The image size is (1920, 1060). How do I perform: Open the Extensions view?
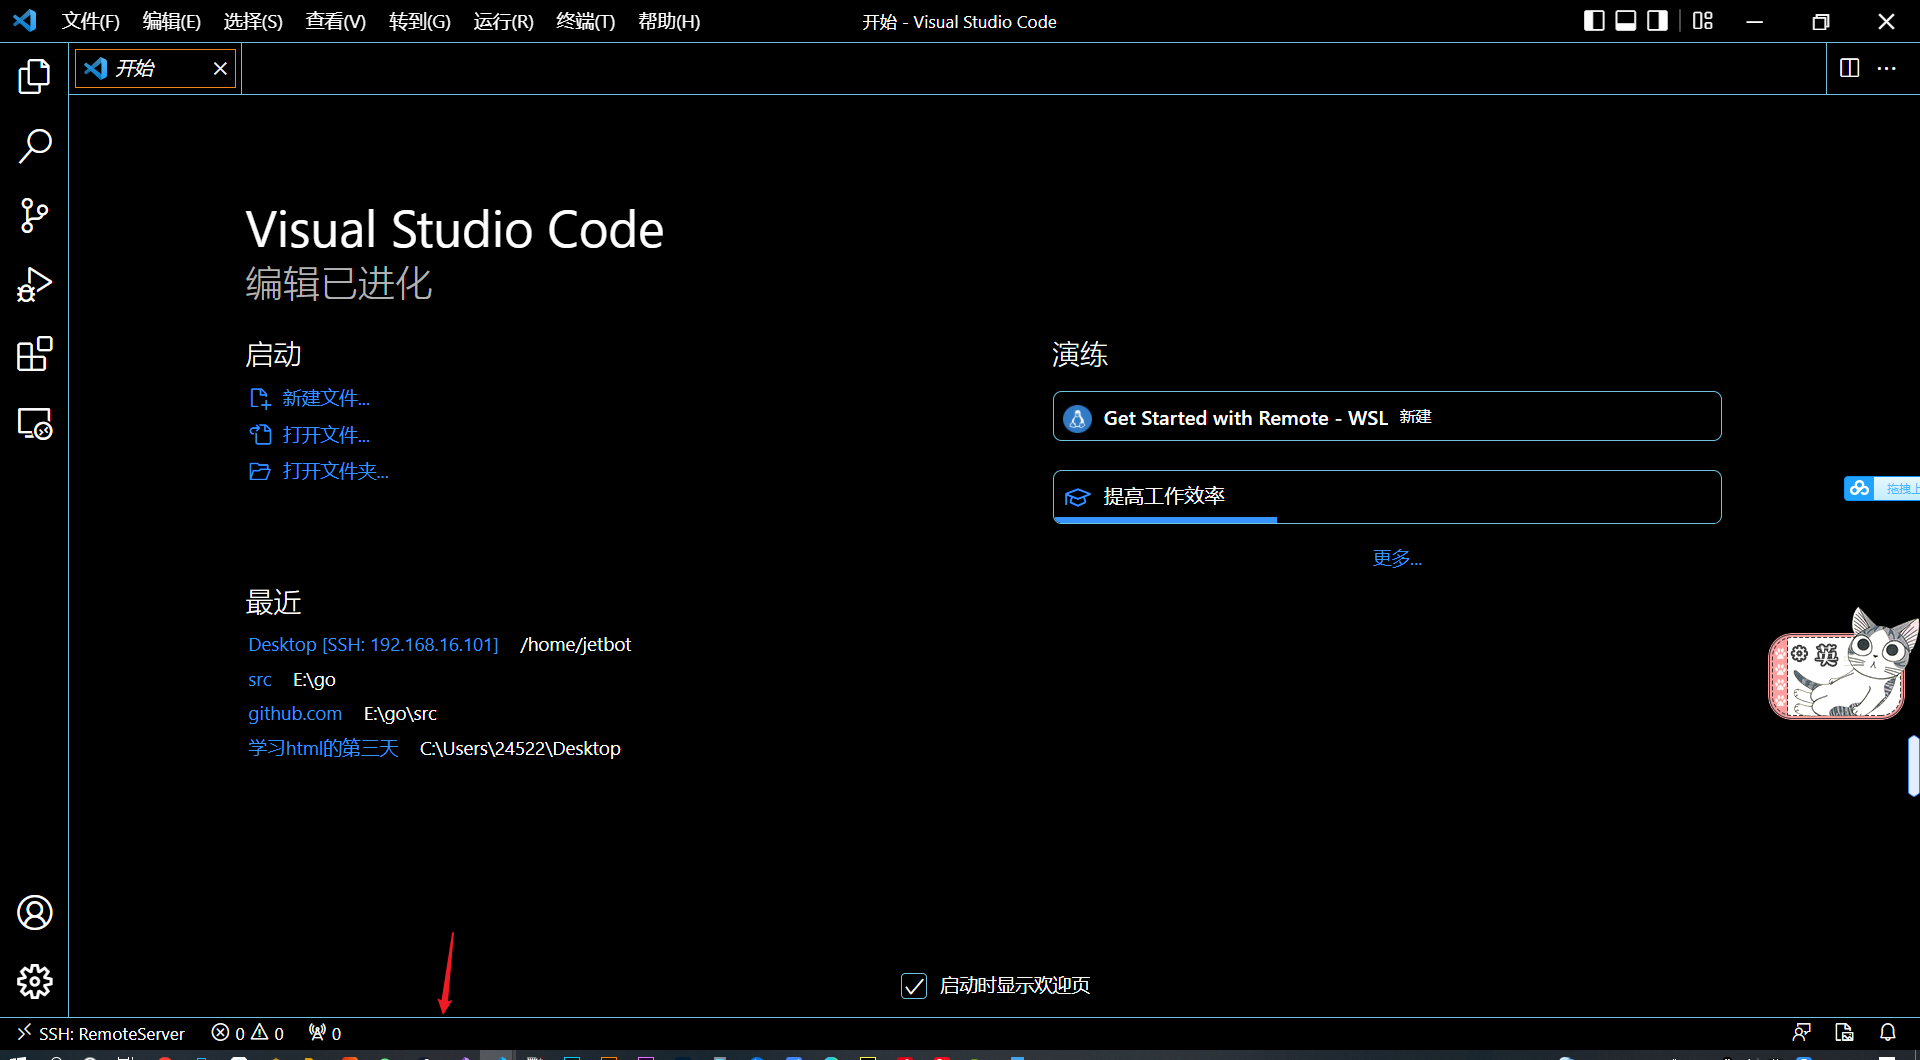[34, 354]
